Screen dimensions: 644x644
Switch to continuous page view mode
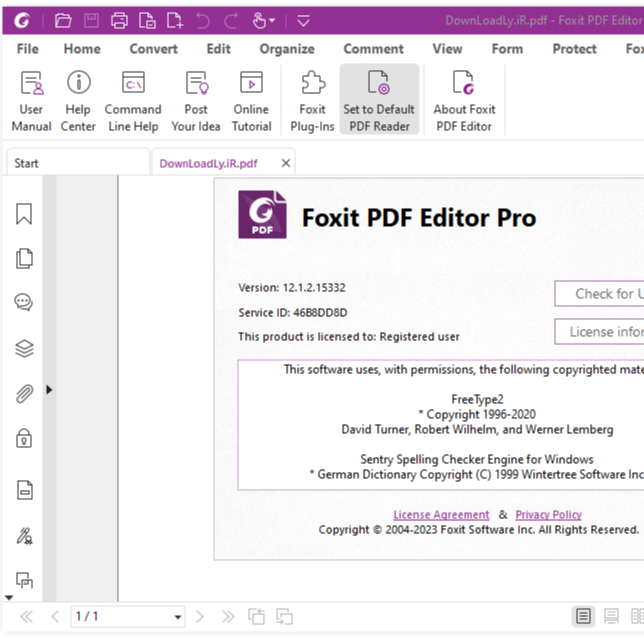point(609,616)
